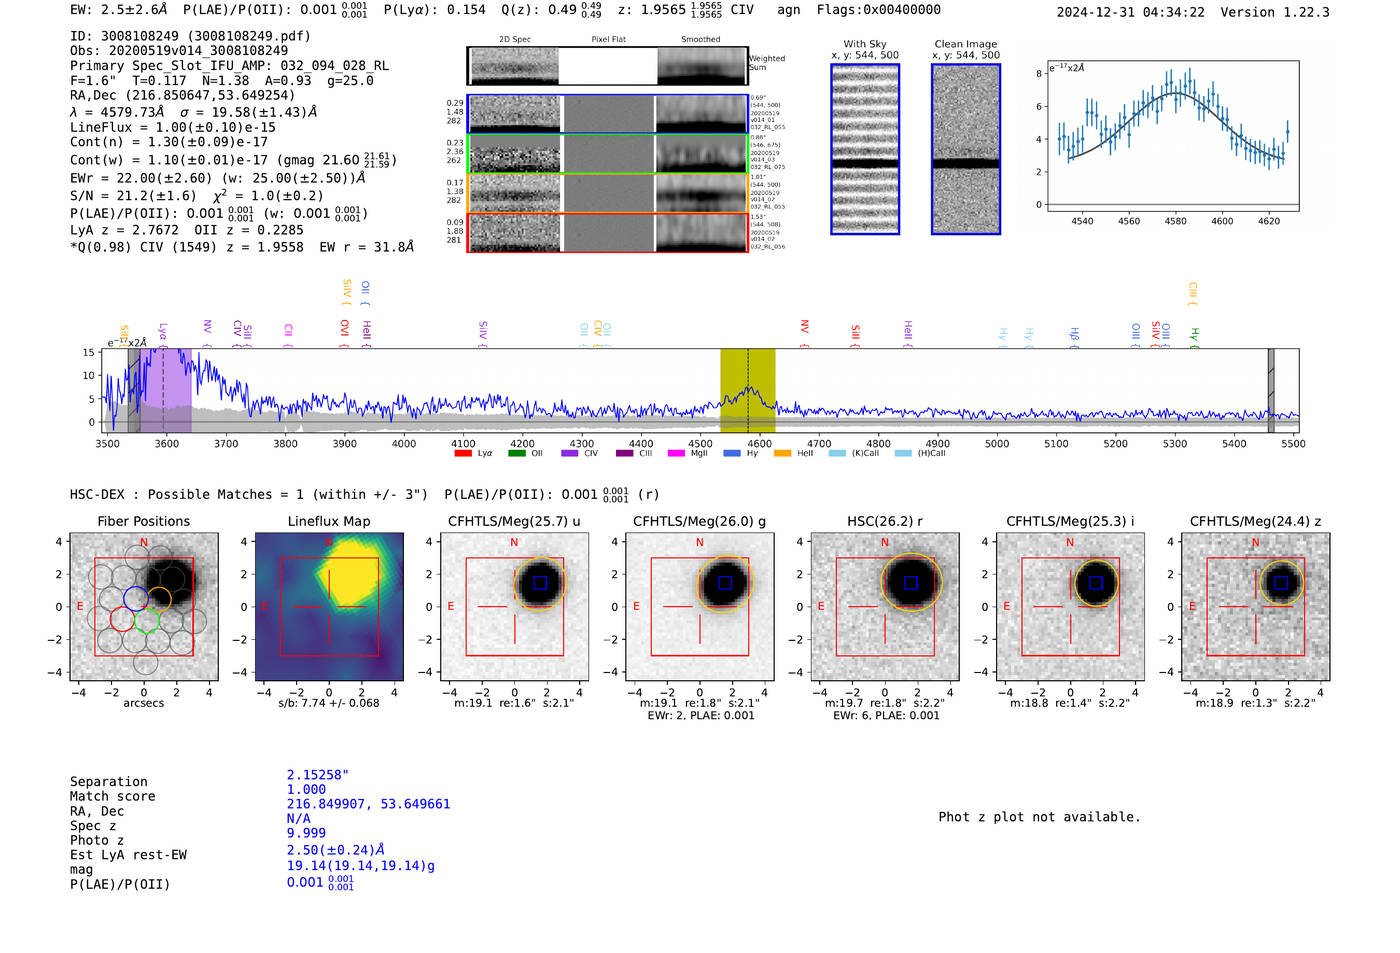Select the CFHTLS/Meg(26.0) g band cutout
Screen dimensions: 1400x953
tap(700, 606)
